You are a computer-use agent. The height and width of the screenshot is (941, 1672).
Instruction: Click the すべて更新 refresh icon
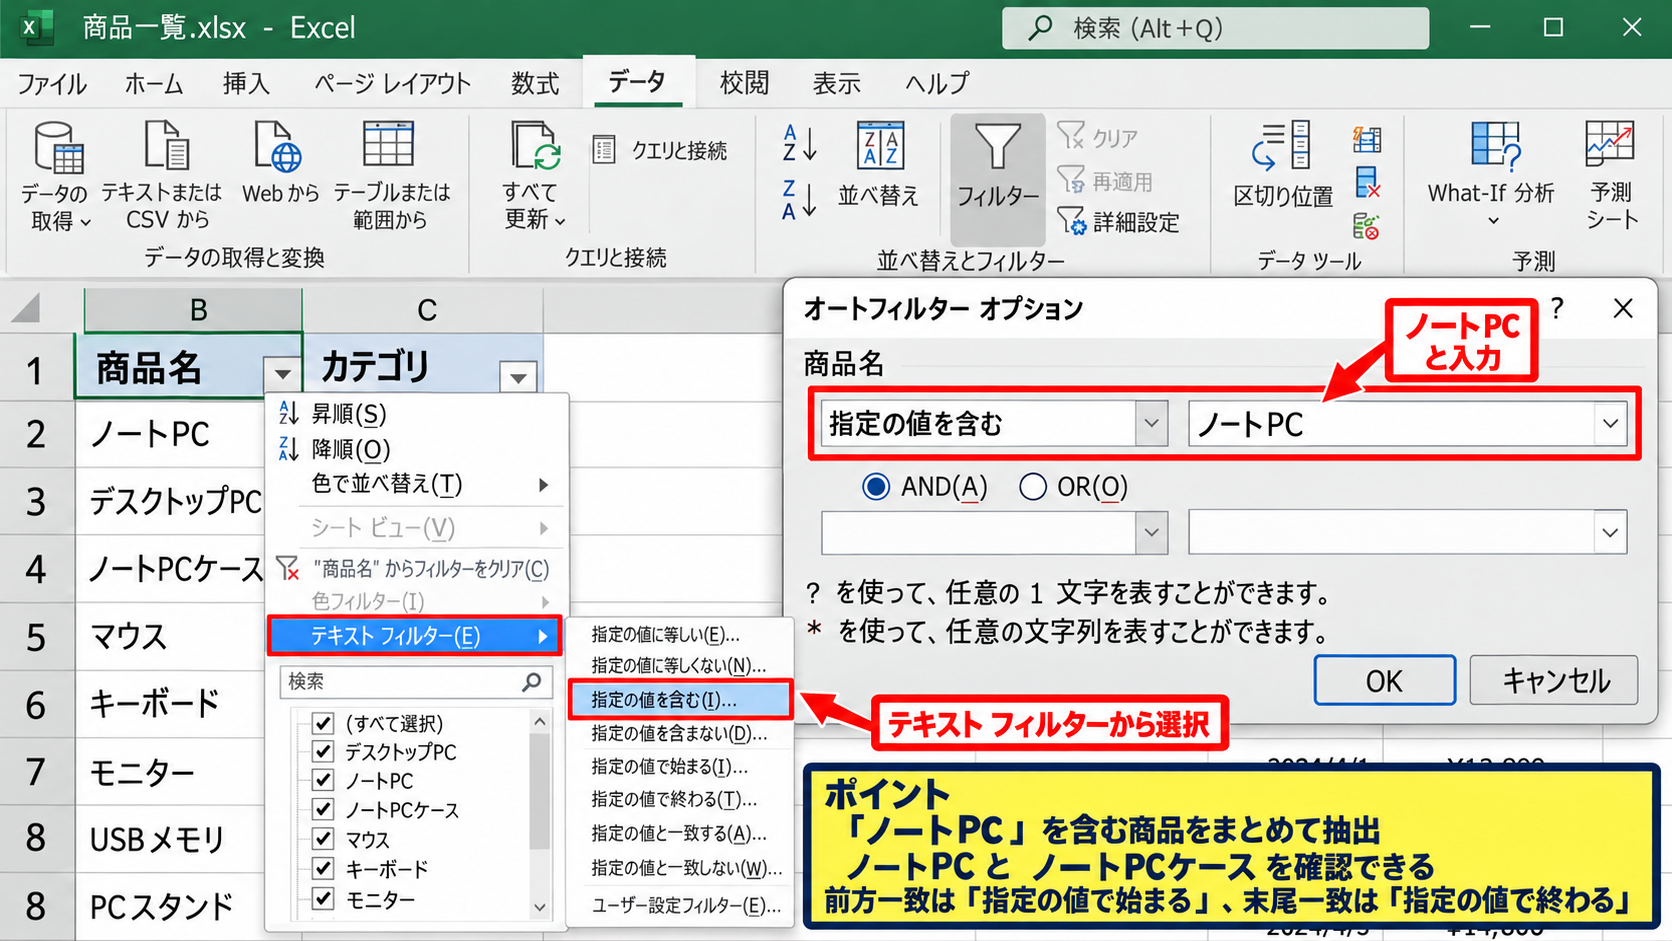535,146
